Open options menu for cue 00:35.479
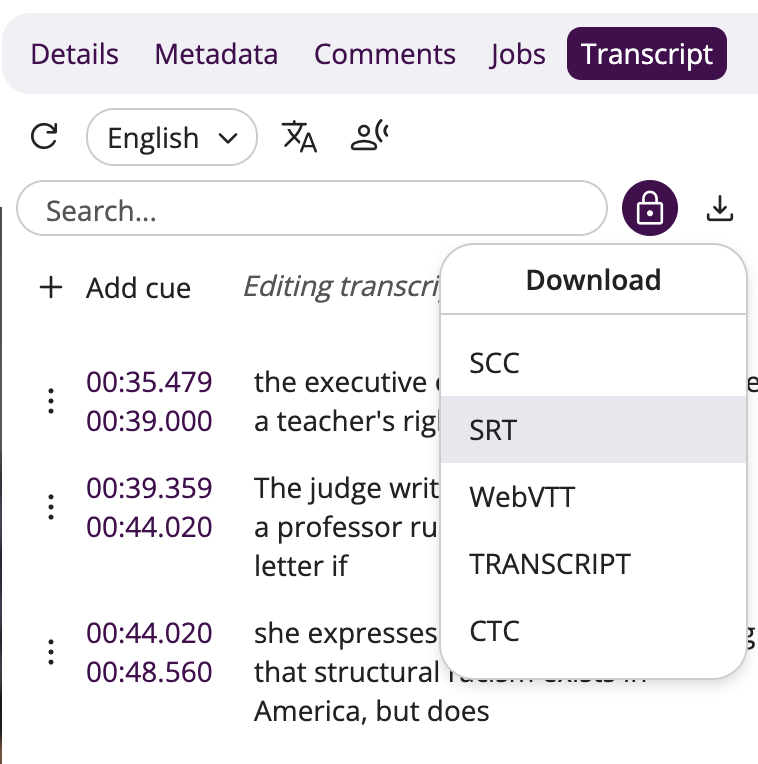Viewport: 758px width, 764px height. point(51,401)
